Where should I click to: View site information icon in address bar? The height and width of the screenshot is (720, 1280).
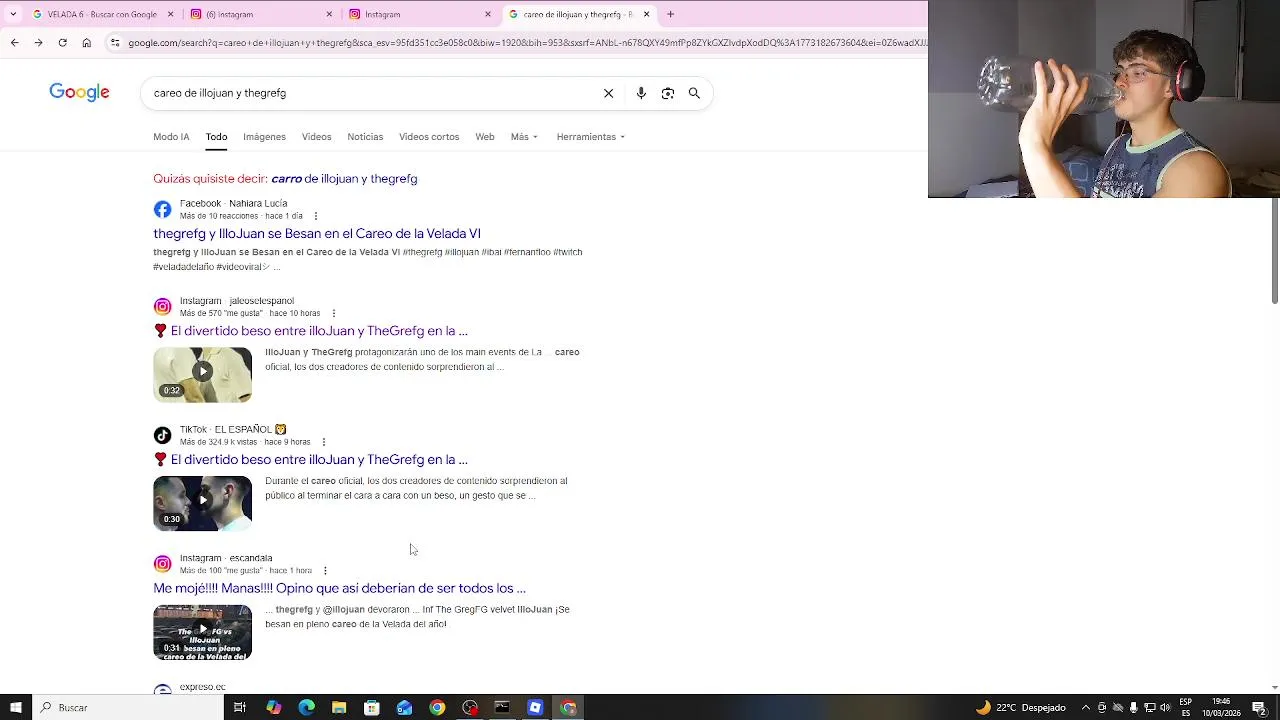(115, 42)
